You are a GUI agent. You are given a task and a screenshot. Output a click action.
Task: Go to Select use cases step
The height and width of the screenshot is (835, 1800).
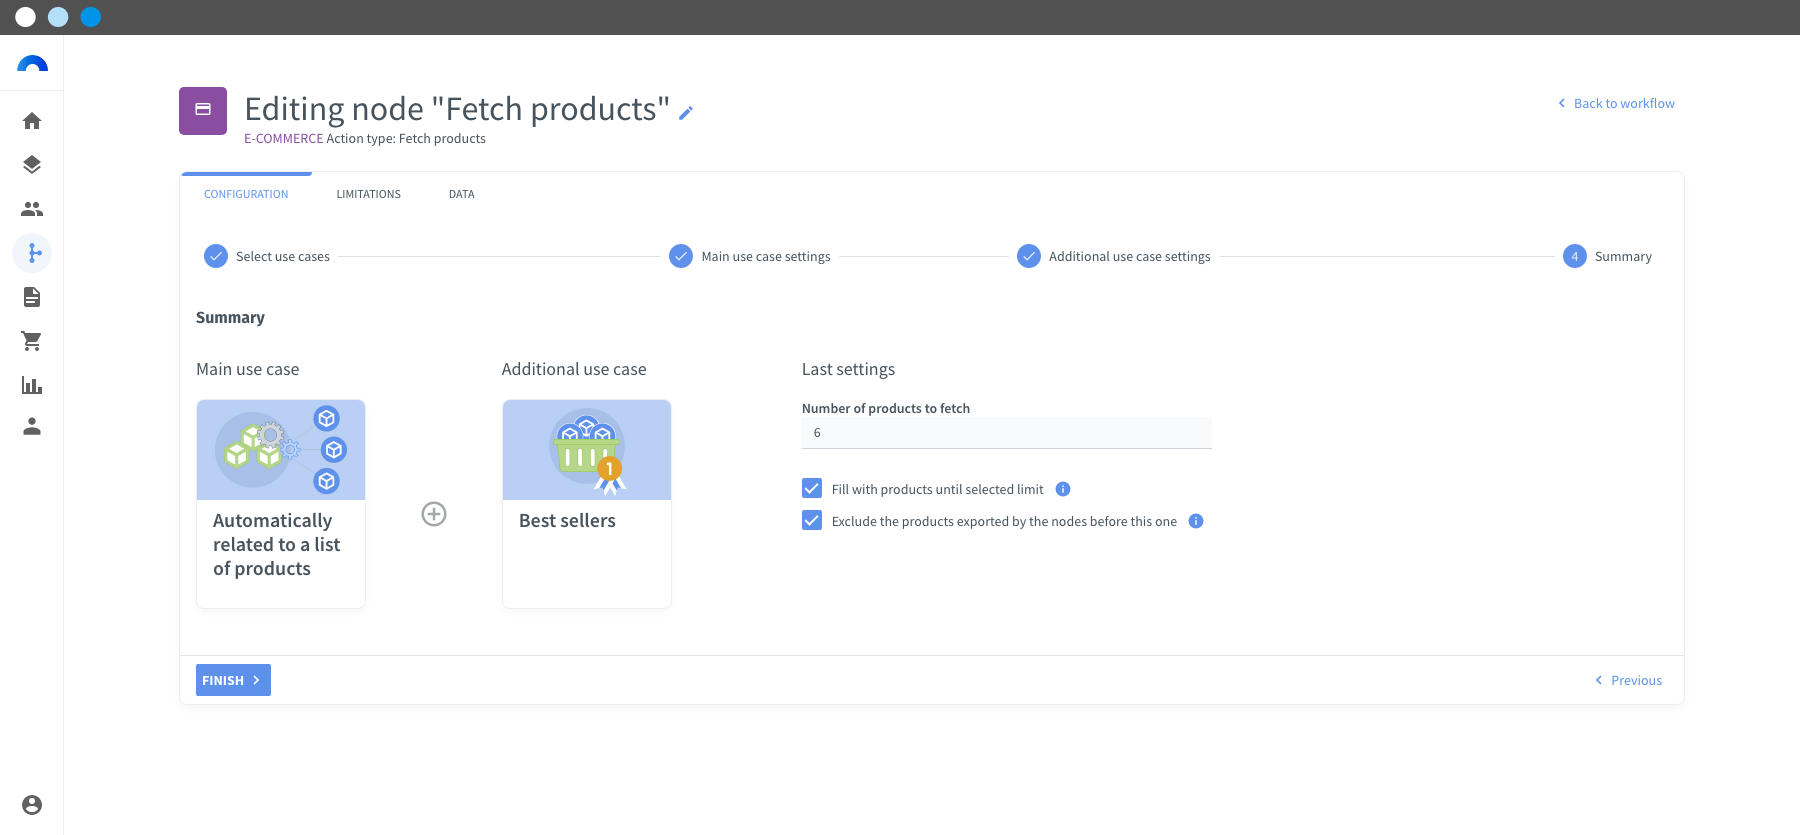267,257
